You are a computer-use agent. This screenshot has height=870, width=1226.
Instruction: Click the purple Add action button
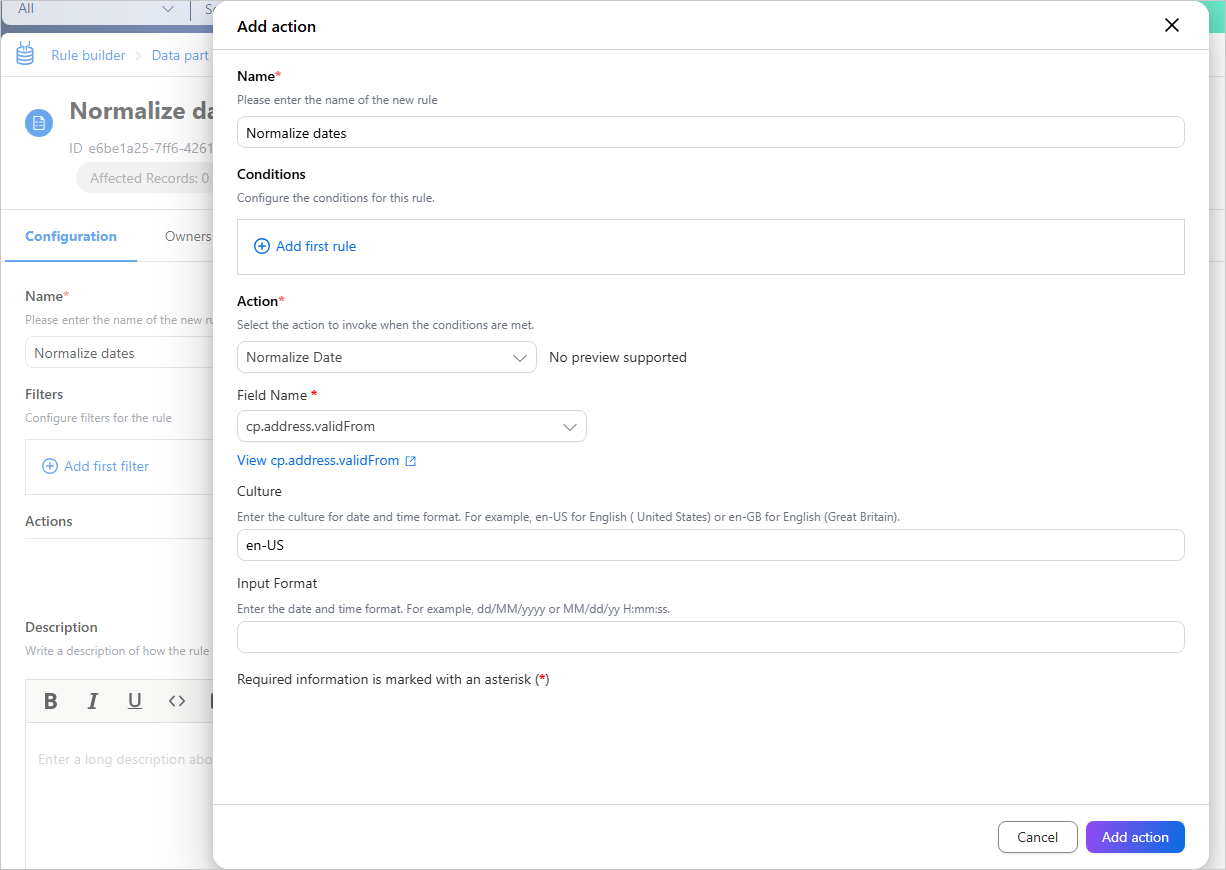click(1135, 837)
